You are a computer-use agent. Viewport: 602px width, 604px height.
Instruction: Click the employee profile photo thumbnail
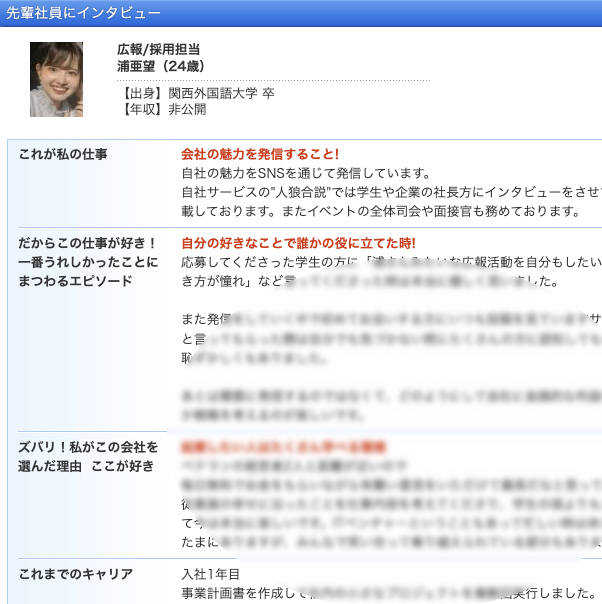coord(57,79)
